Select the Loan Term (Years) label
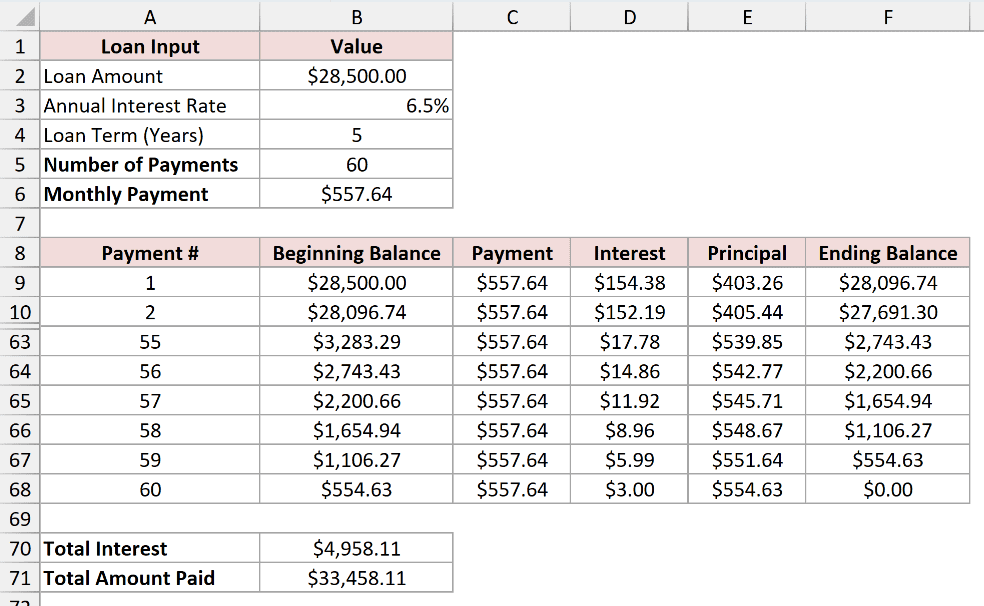The width and height of the screenshot is (984, 606). coord(149,135)
